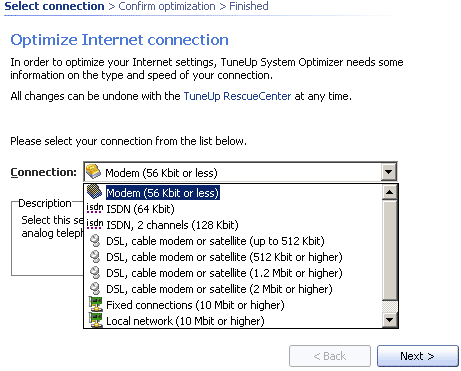Click the satellite icon for DSL up to 512 Kbit
This screenshot has width=461, height=371.
95,241
